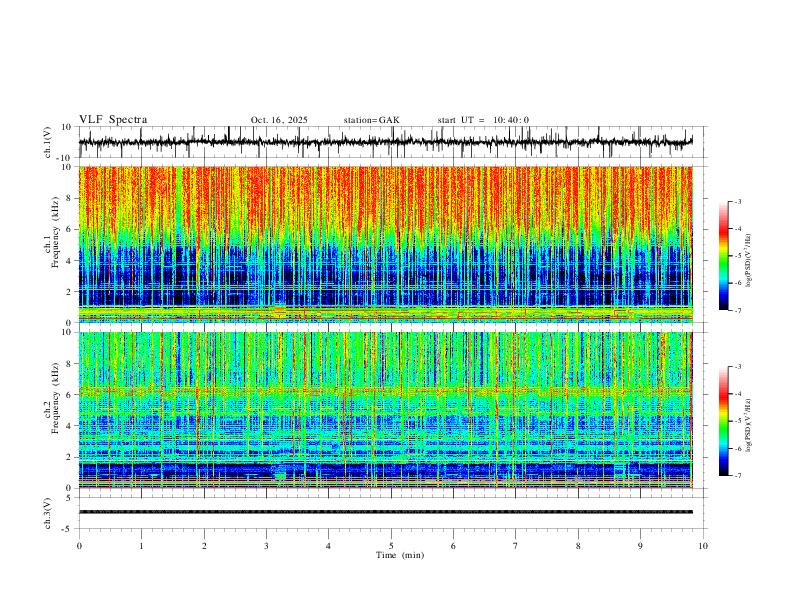The image size is (792, 612).
Task: Click the log(PSD) label beside ch.2 color scale
Action: 749,425
